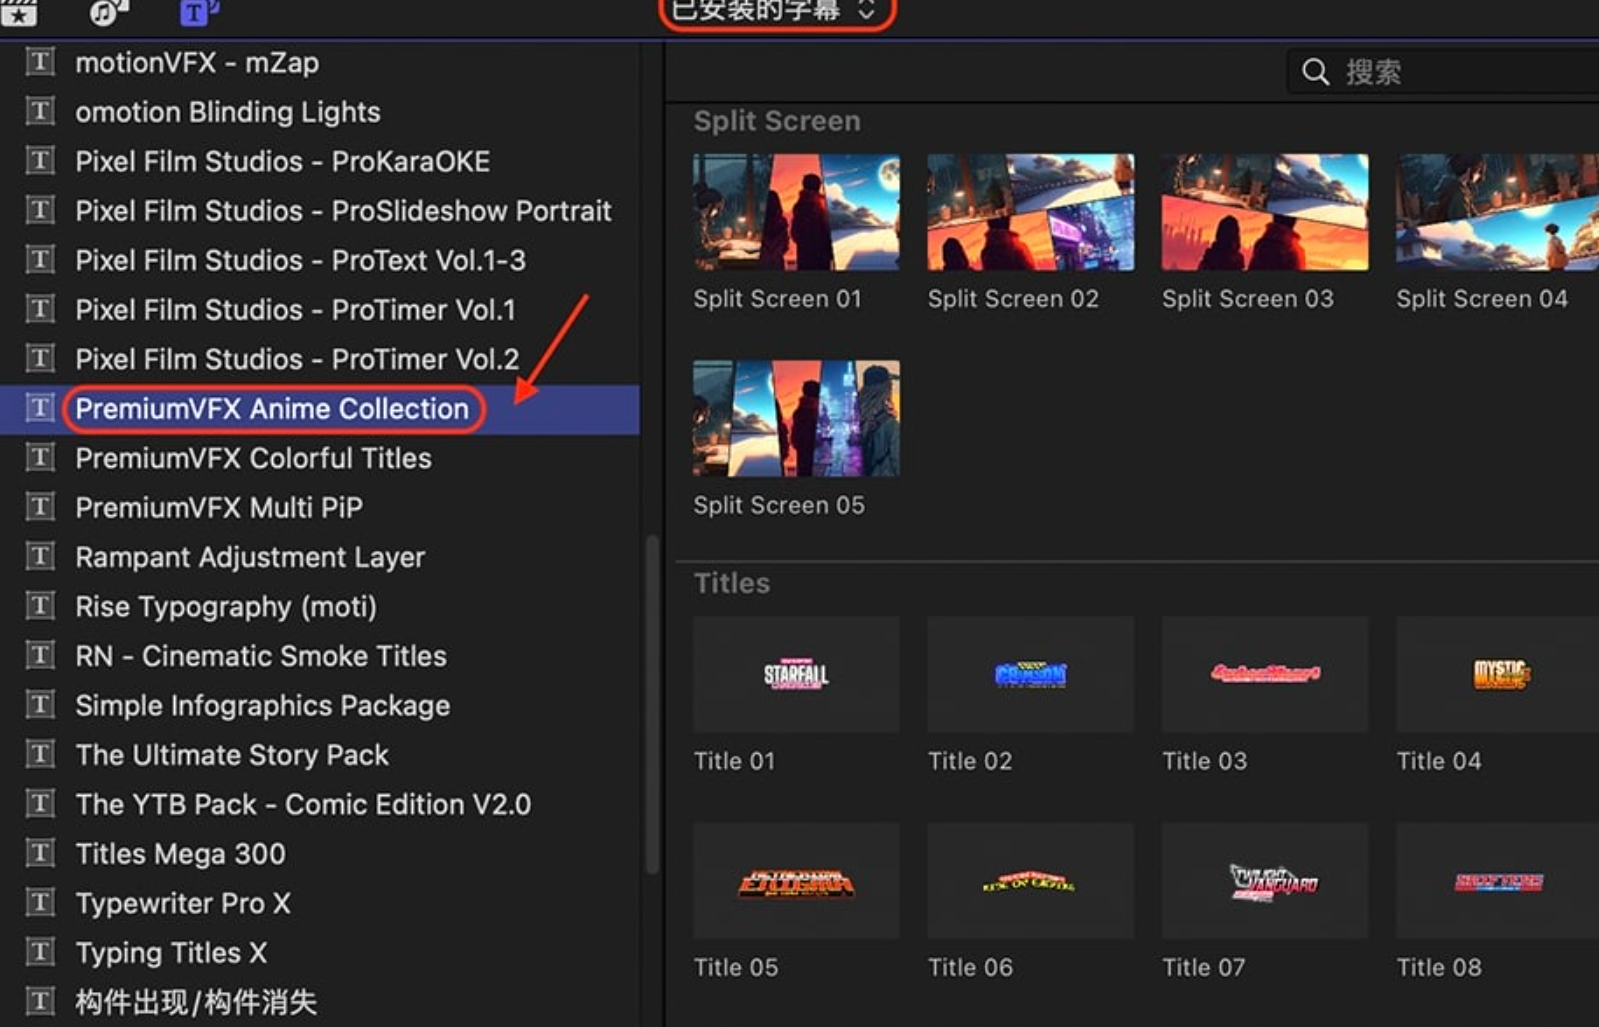Select the Split Screen 04 thumbnail
This screenshot has height=1027, width=1599.
tap(1497, 212)
